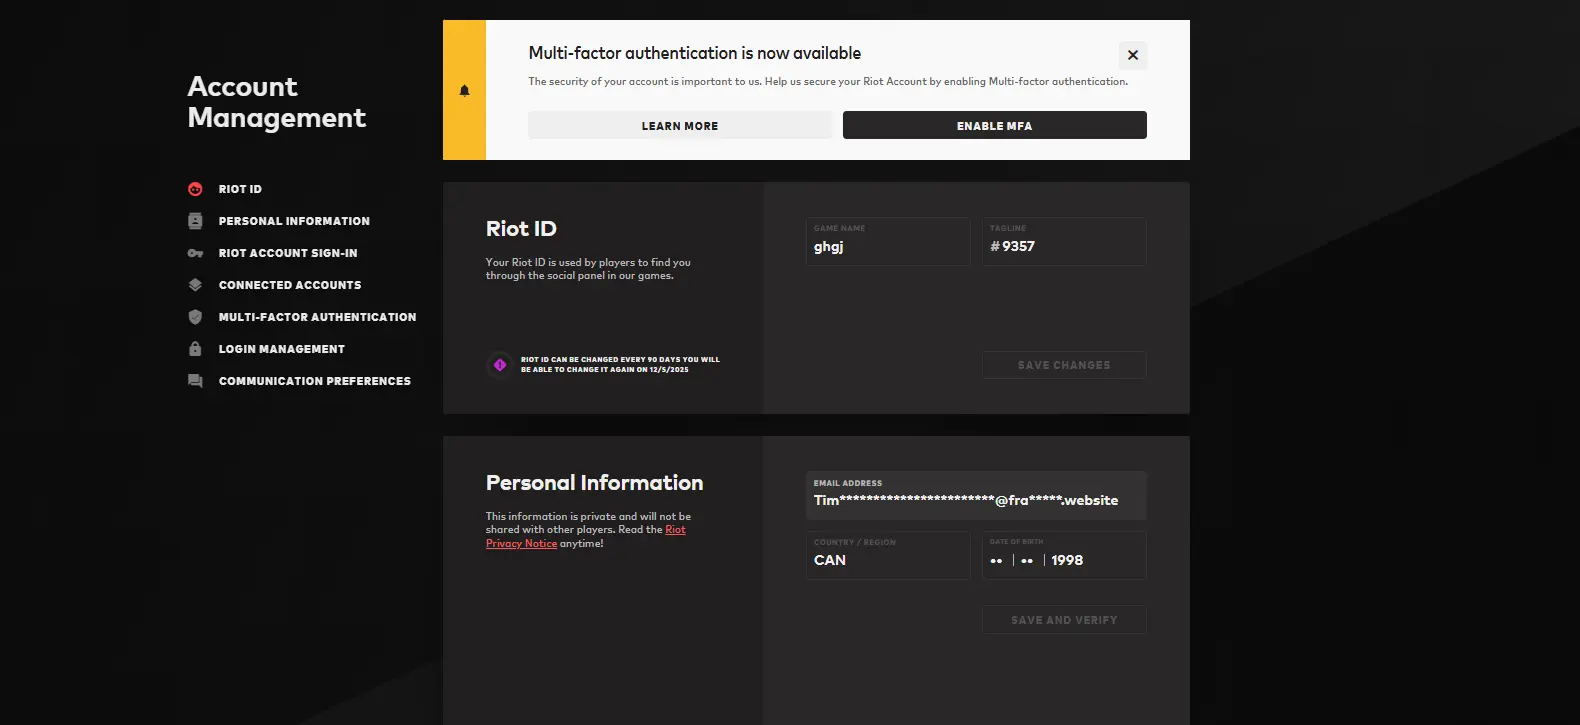Click the Connected Accounts layers icon
This screenshot has height=725, width=1580.
pyautogui.click(x=195, y=285)
